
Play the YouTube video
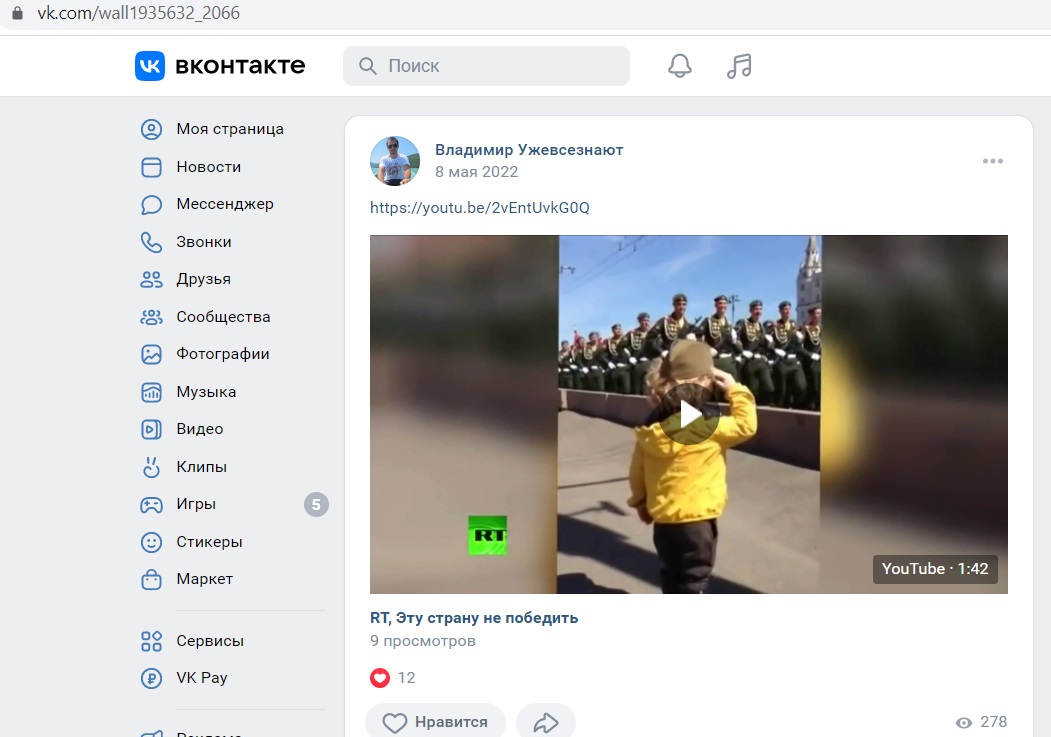click(689, 414)
